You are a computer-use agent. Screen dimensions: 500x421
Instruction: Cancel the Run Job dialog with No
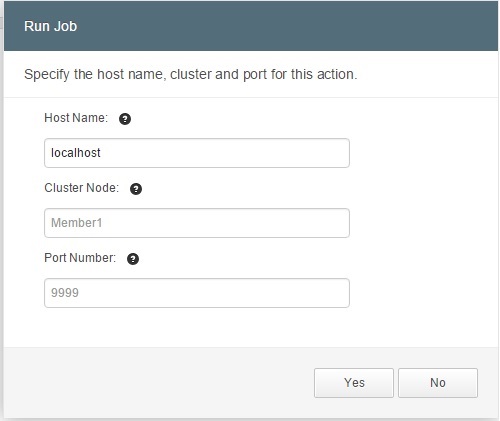438,383
